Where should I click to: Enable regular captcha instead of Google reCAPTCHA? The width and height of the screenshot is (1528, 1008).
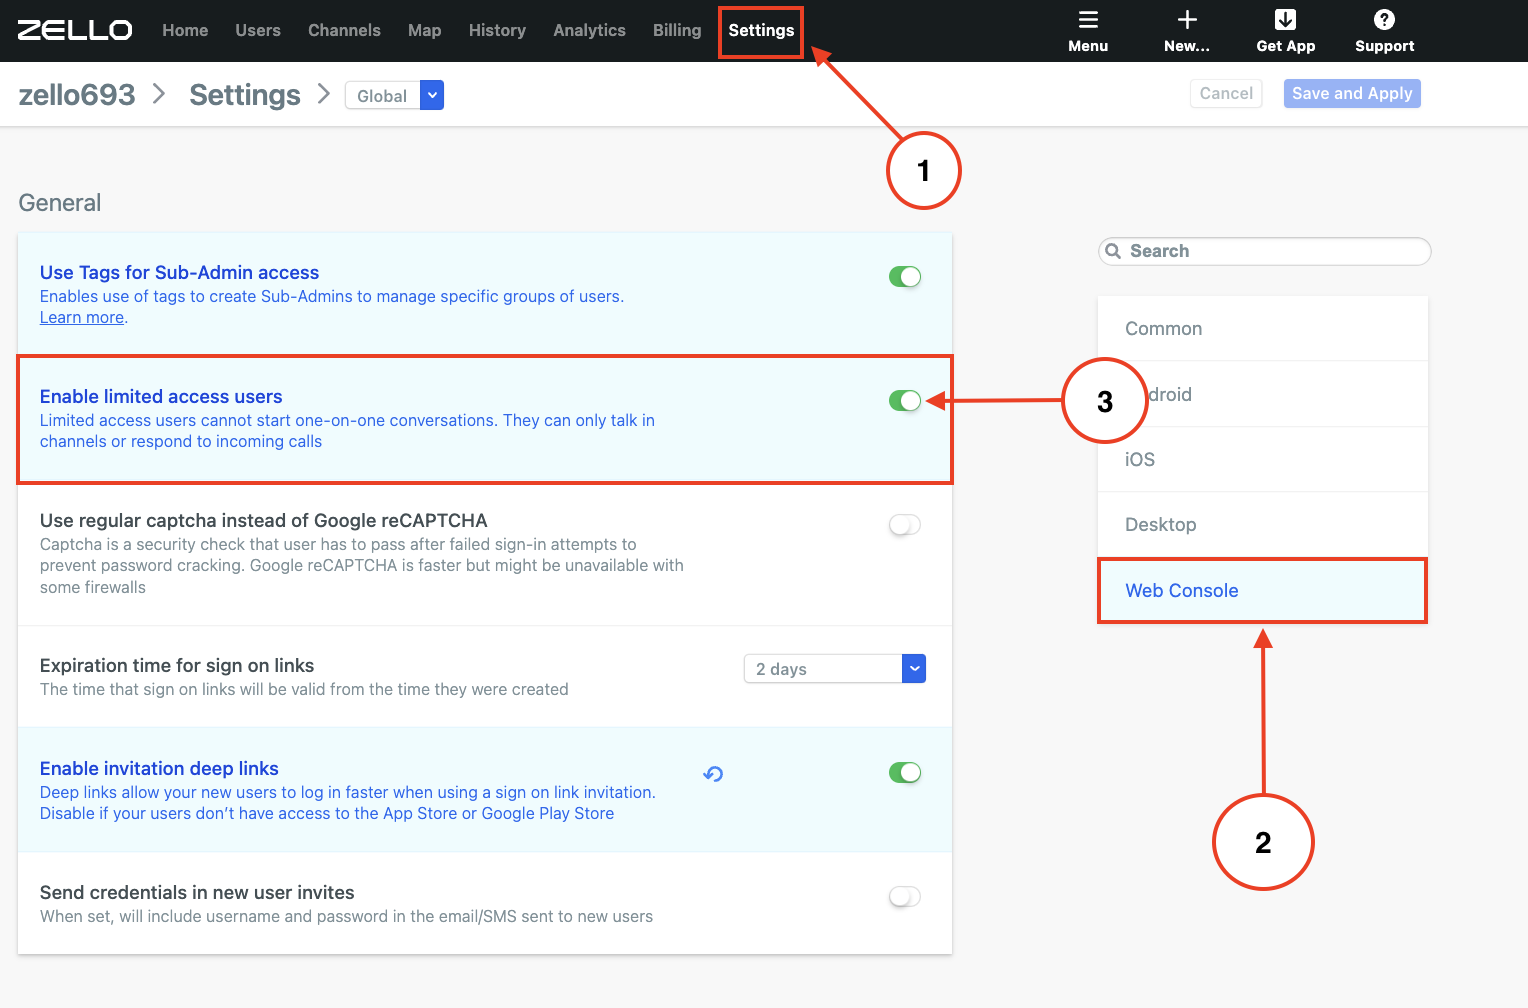pyautogui.click(x=905, y=524)
